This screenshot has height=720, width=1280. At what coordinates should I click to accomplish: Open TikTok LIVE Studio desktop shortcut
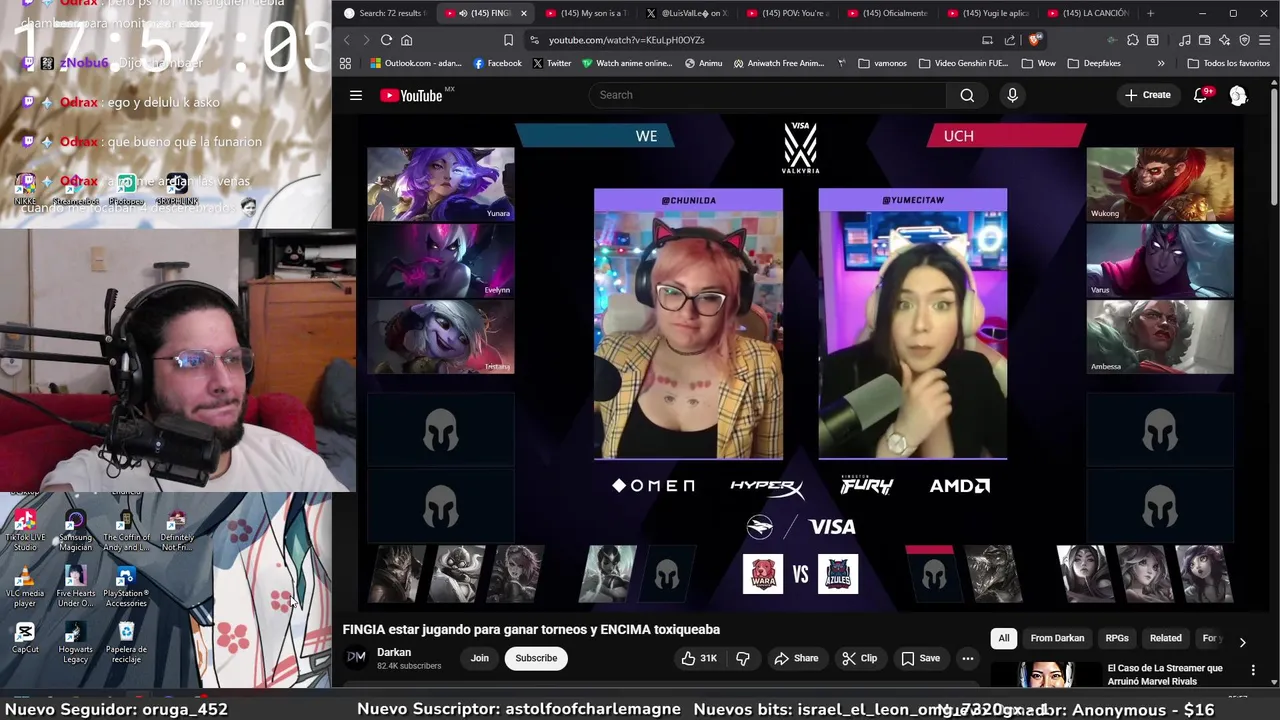click(25, 531)
